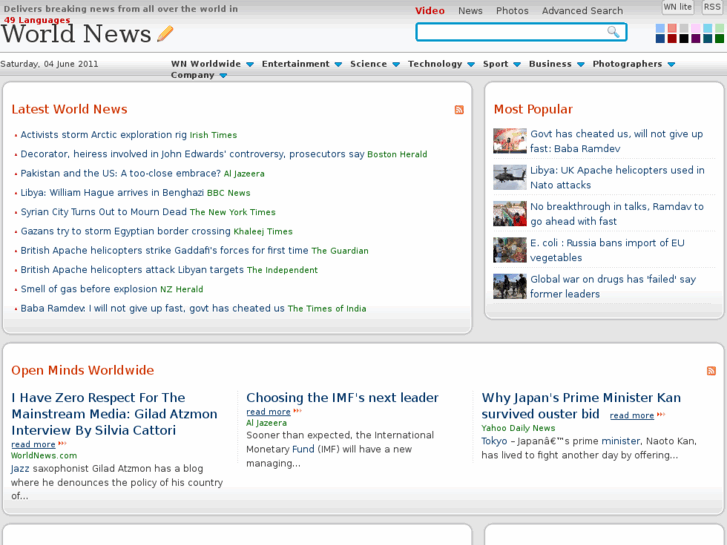Open E. coli: Russia bans import headline
The height and width of the screenshot is (545, 727).
click(x=607, y=250)
